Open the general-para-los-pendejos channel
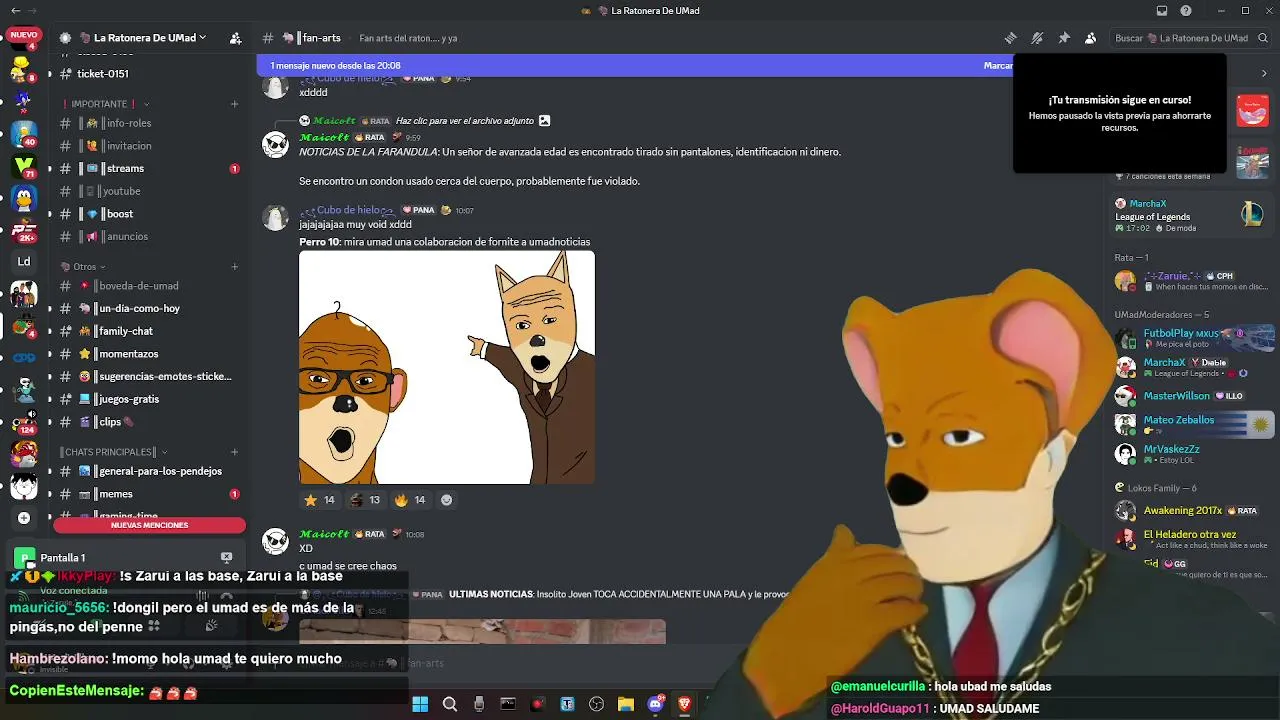The image size is (1280, 720). click(x=150, y=471)
